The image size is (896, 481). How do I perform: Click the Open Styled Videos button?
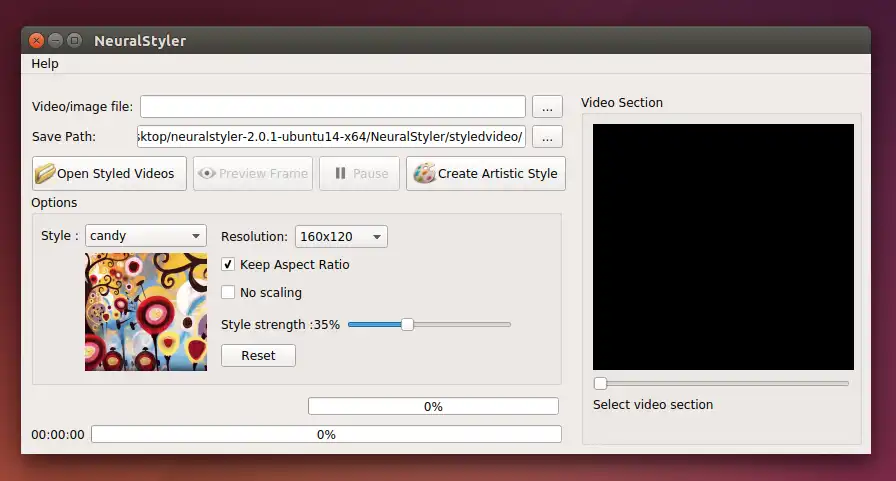pos(109,173)
